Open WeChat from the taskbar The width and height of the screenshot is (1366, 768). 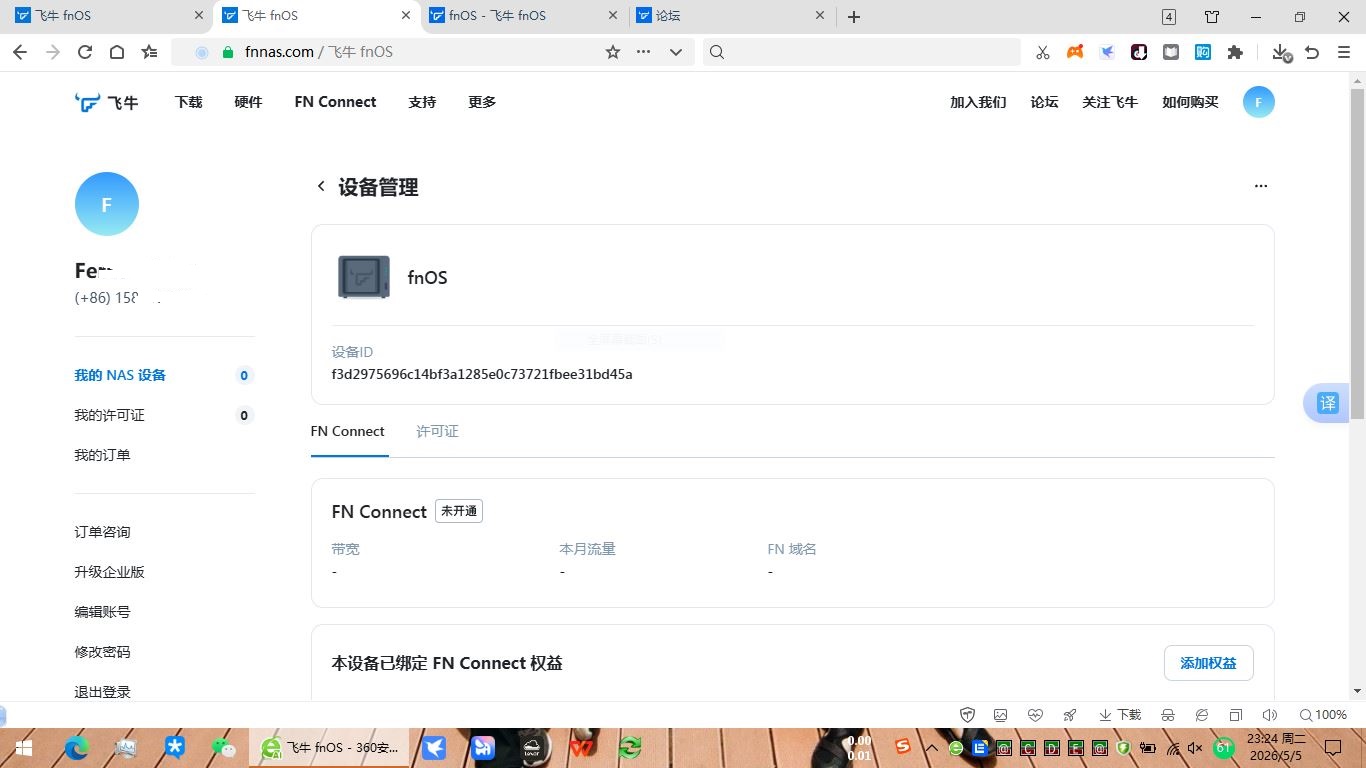pos(224,747)
